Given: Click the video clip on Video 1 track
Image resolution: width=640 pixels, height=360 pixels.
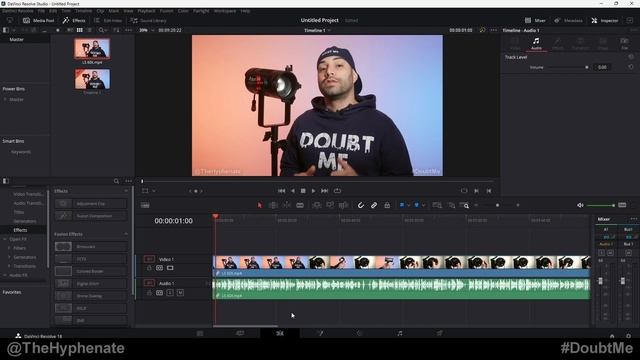Looking at the screenshot, I should [x=402, y=266].
